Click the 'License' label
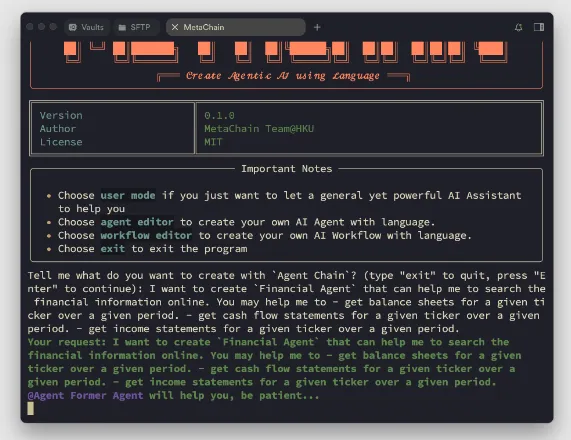This screenshot has height=440, width=571. tap(61, 142)
